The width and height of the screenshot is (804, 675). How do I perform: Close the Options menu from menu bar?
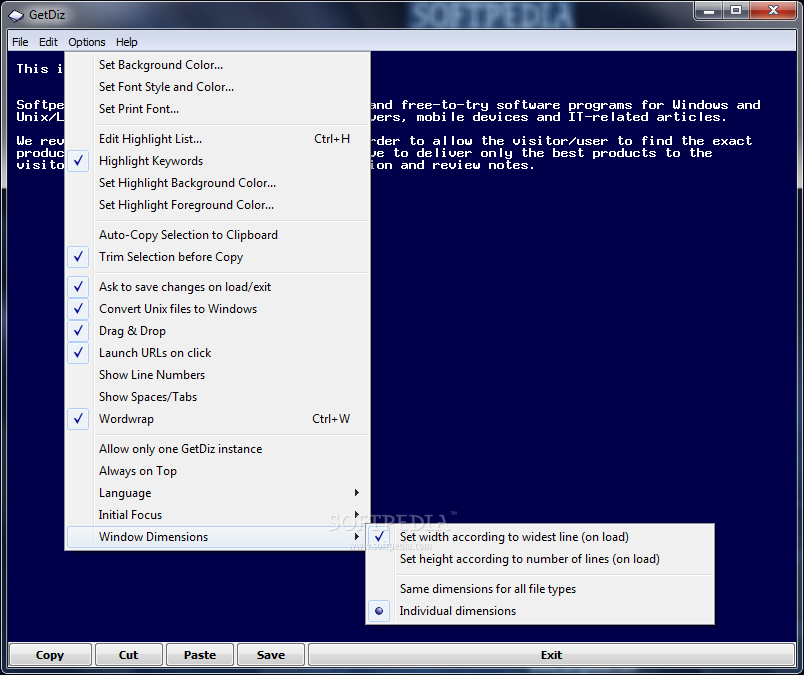[x=87, y=42]
